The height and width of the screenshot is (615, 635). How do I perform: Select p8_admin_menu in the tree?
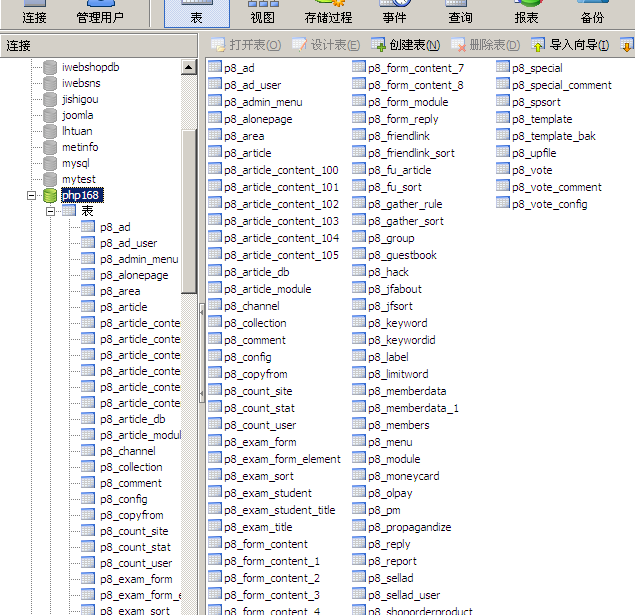[x=139, y=259]
